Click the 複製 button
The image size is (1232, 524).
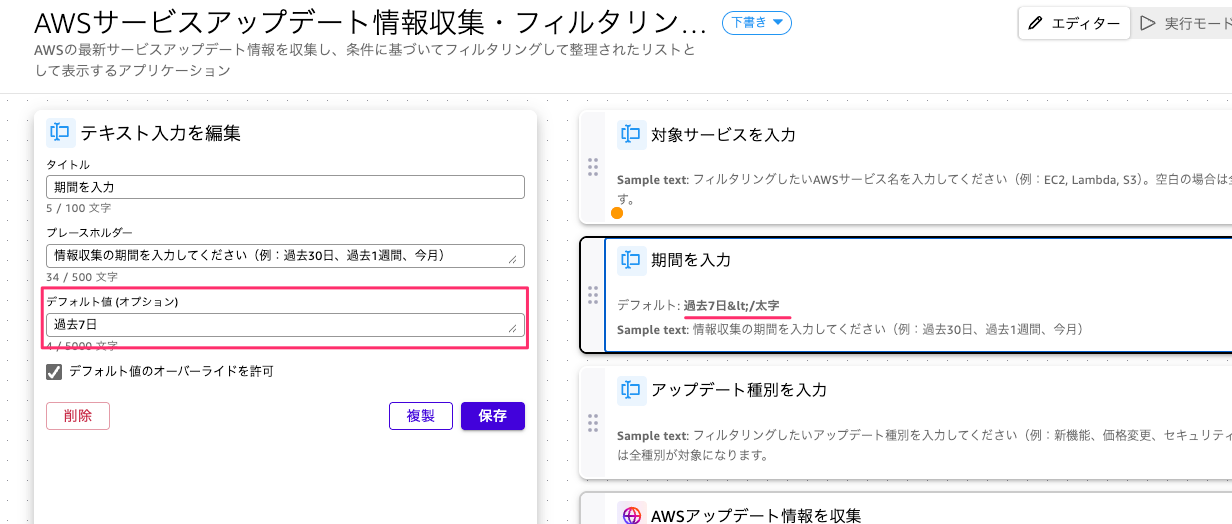(x=420, y=416)
